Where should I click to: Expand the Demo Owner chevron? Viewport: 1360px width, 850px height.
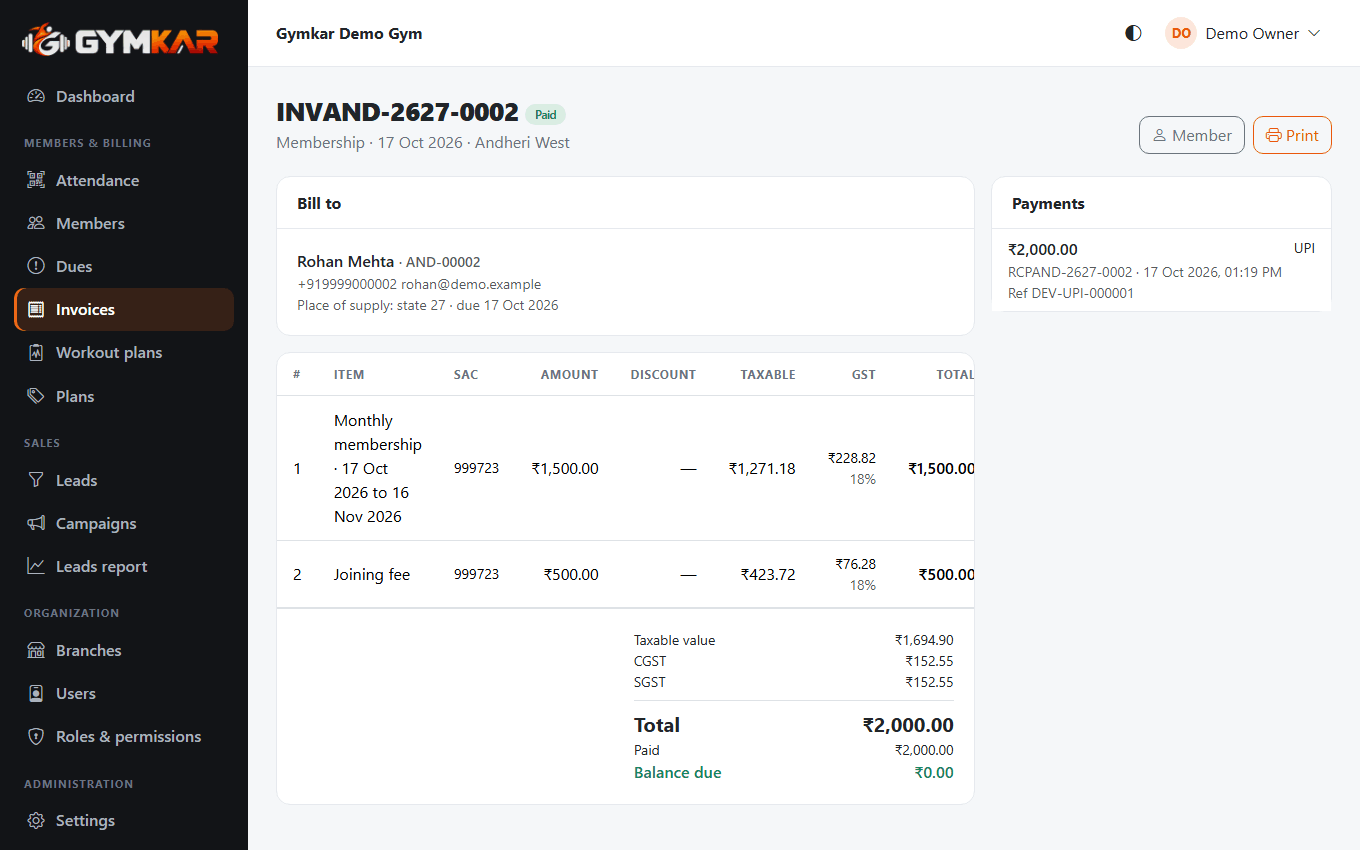click(x=1314, y=33)
